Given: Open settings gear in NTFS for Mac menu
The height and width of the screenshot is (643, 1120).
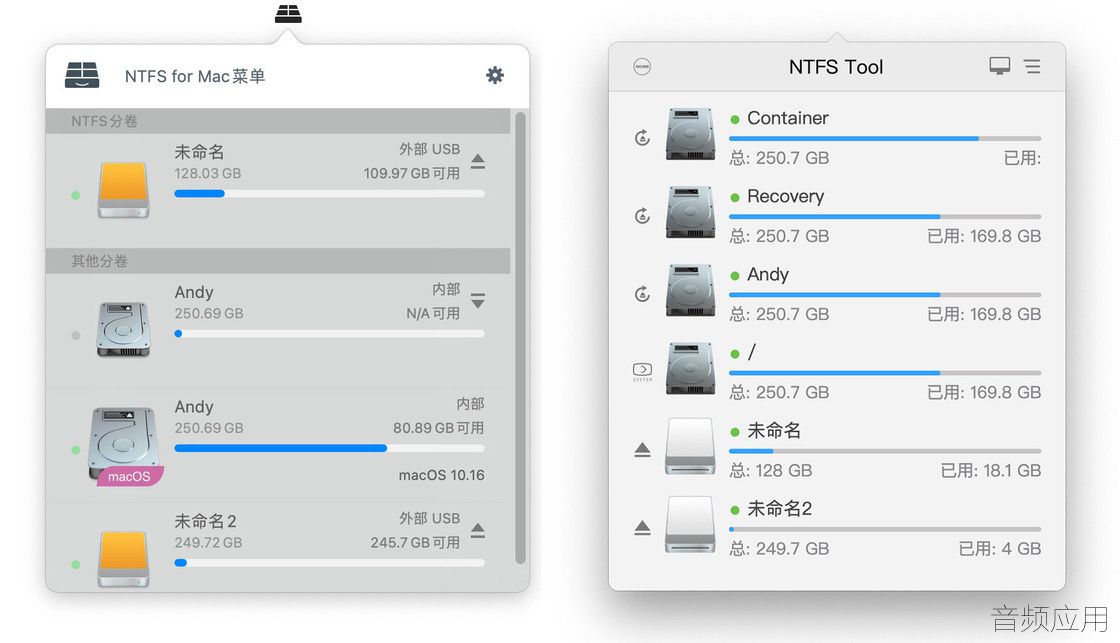Looking at the screenshot, I should pyautogui.click(x=495, y=75).
